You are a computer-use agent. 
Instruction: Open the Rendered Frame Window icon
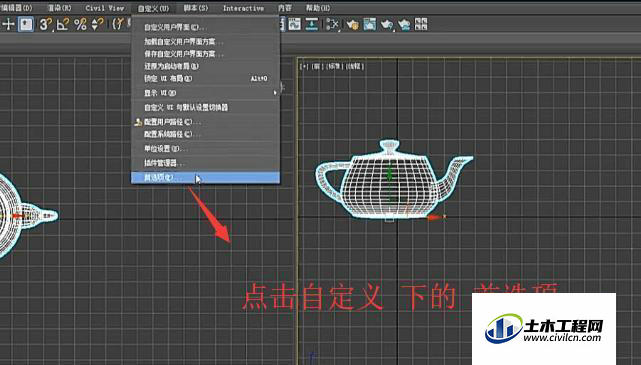pos(370,24)
